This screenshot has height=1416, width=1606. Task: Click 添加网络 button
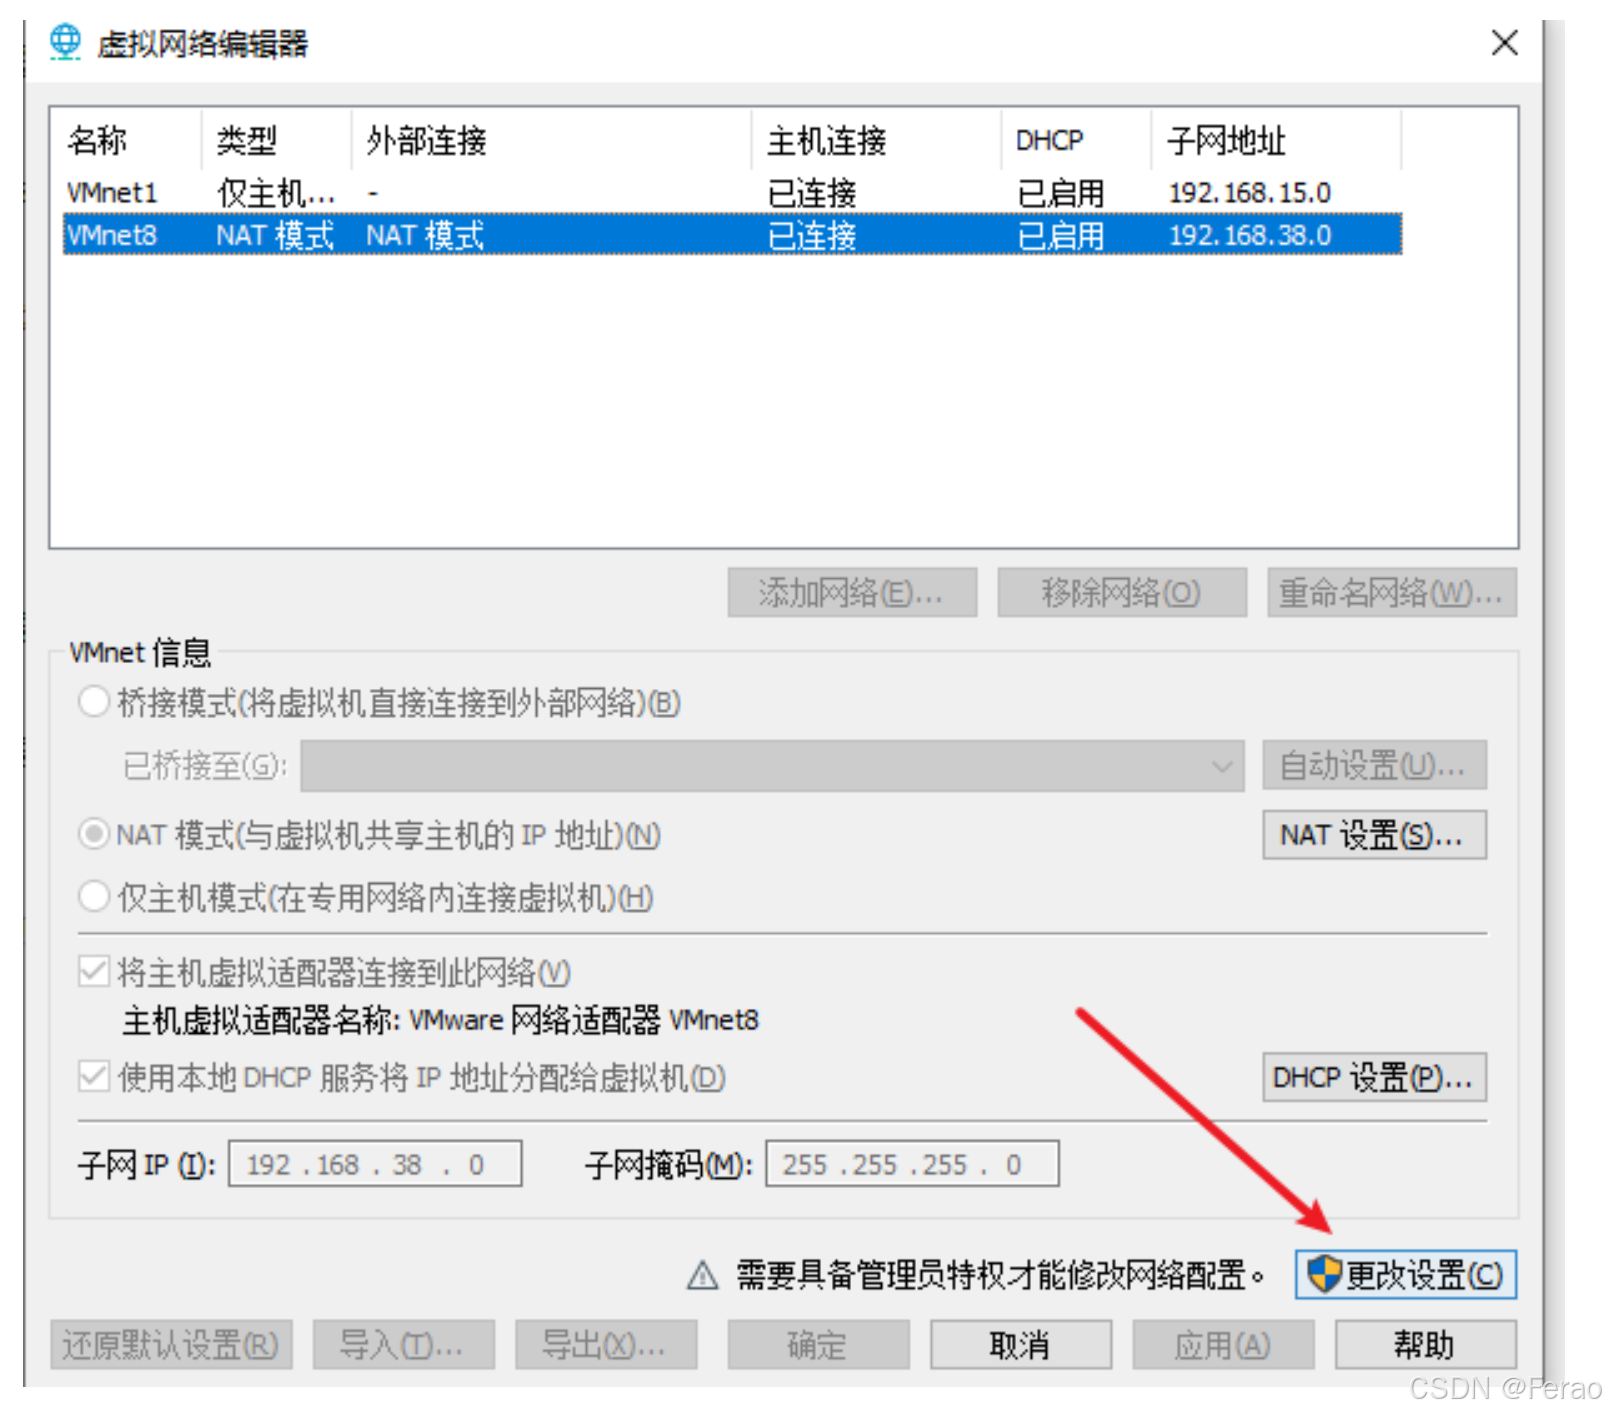tap(852, 593)
